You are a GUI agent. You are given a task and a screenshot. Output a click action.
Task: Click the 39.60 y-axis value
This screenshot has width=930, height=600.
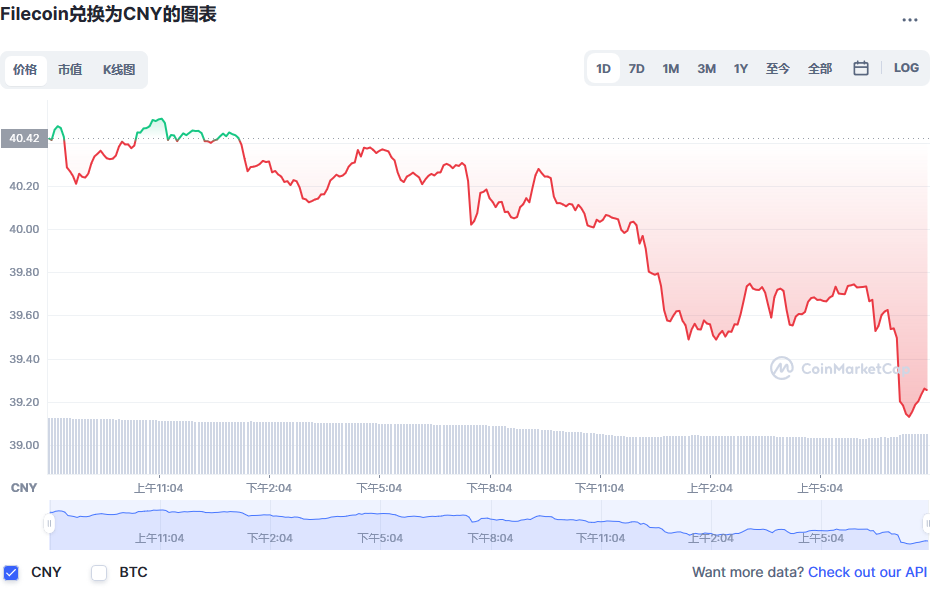(24, 315)
